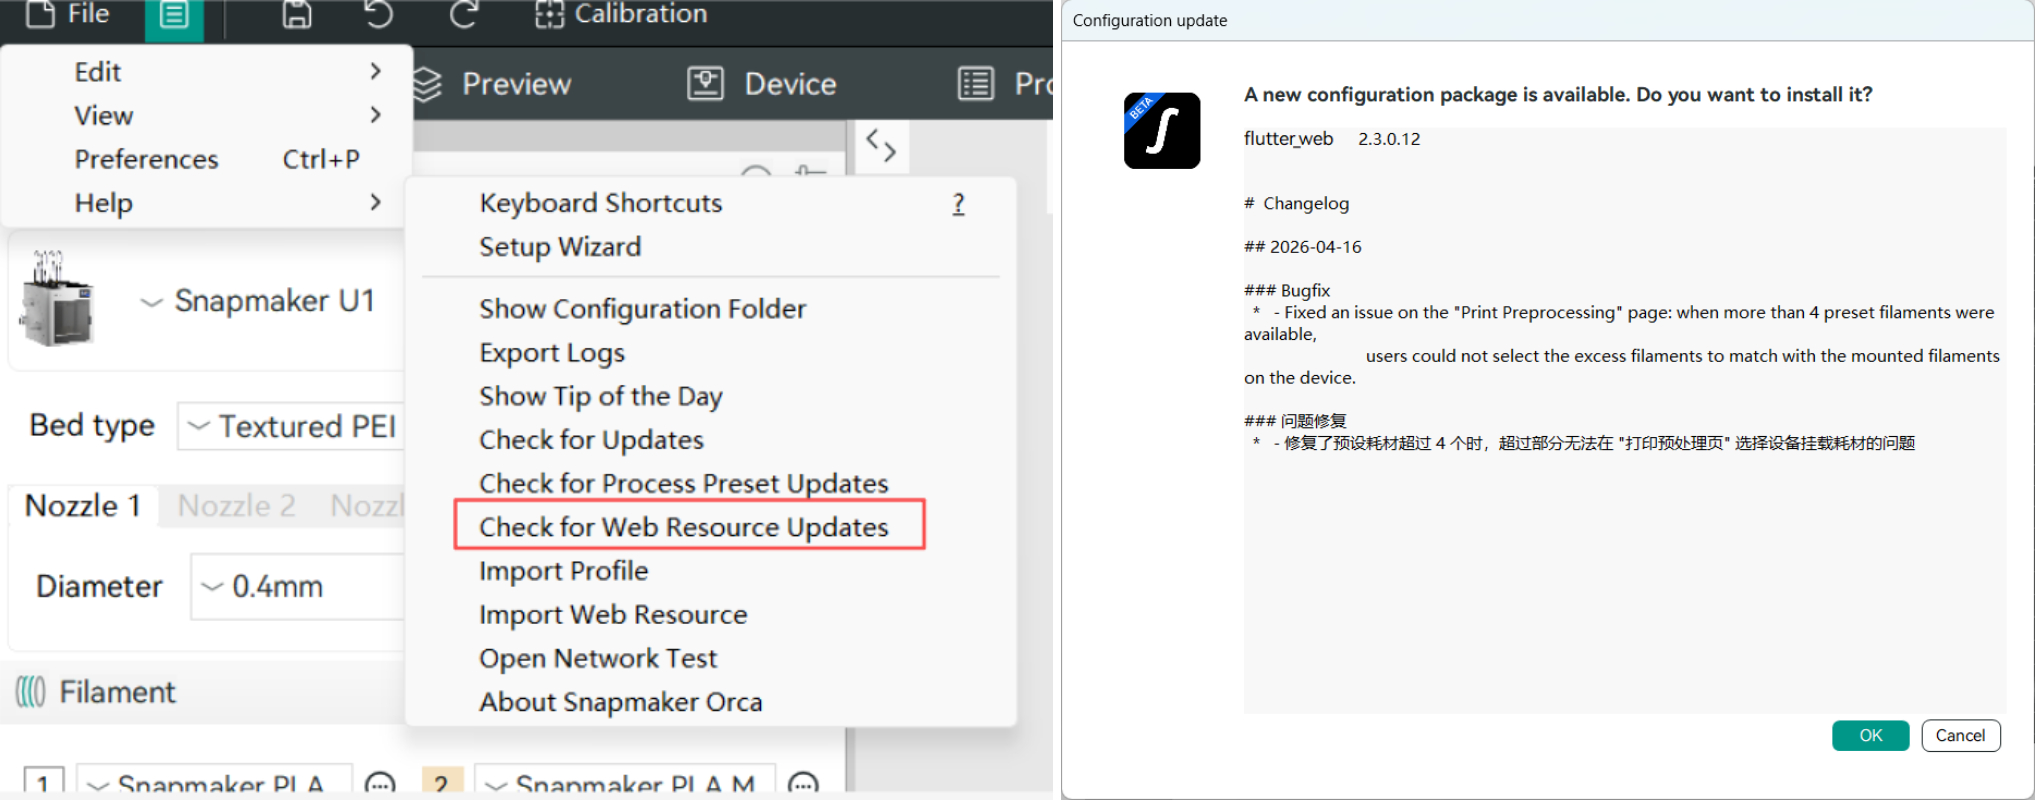Switch to the Nozzle 2 tab
The width and height of the screenshot is (2035, 800).
click(x=236, y=506)
